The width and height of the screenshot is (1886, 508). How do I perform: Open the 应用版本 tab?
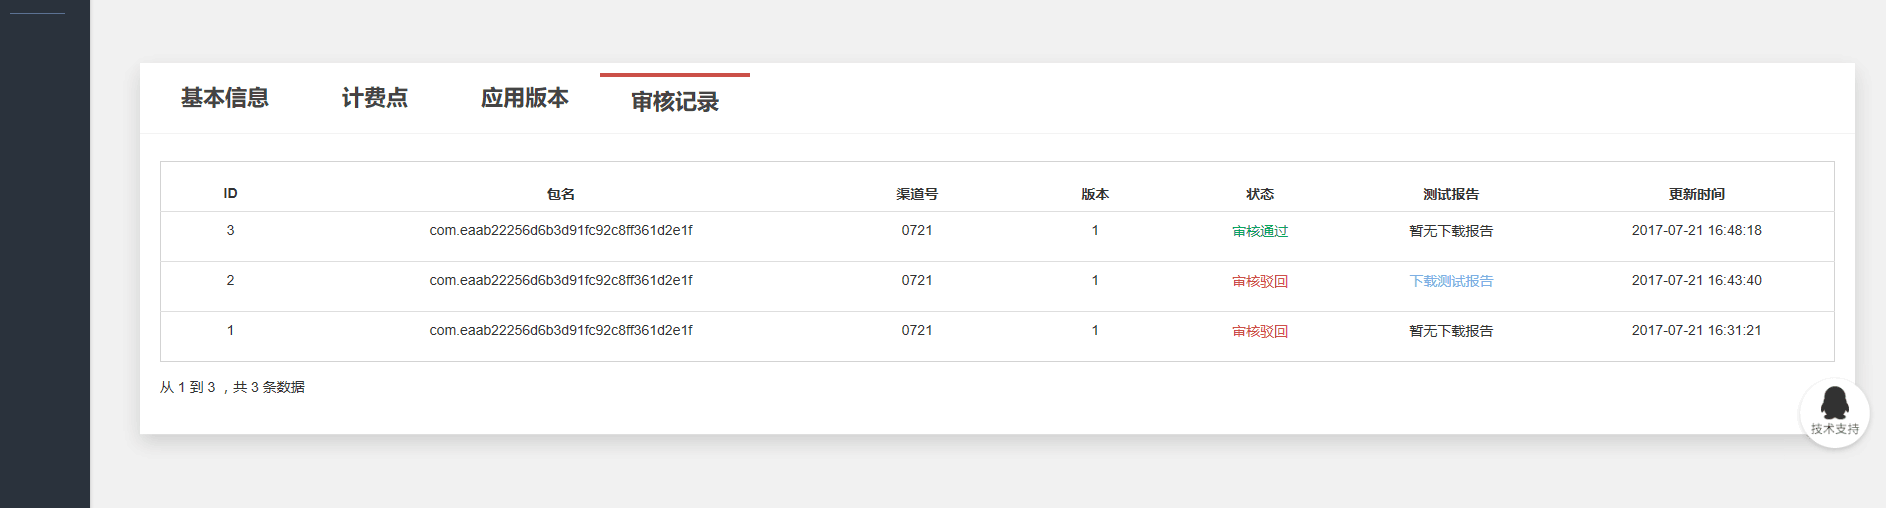[525, 98]
